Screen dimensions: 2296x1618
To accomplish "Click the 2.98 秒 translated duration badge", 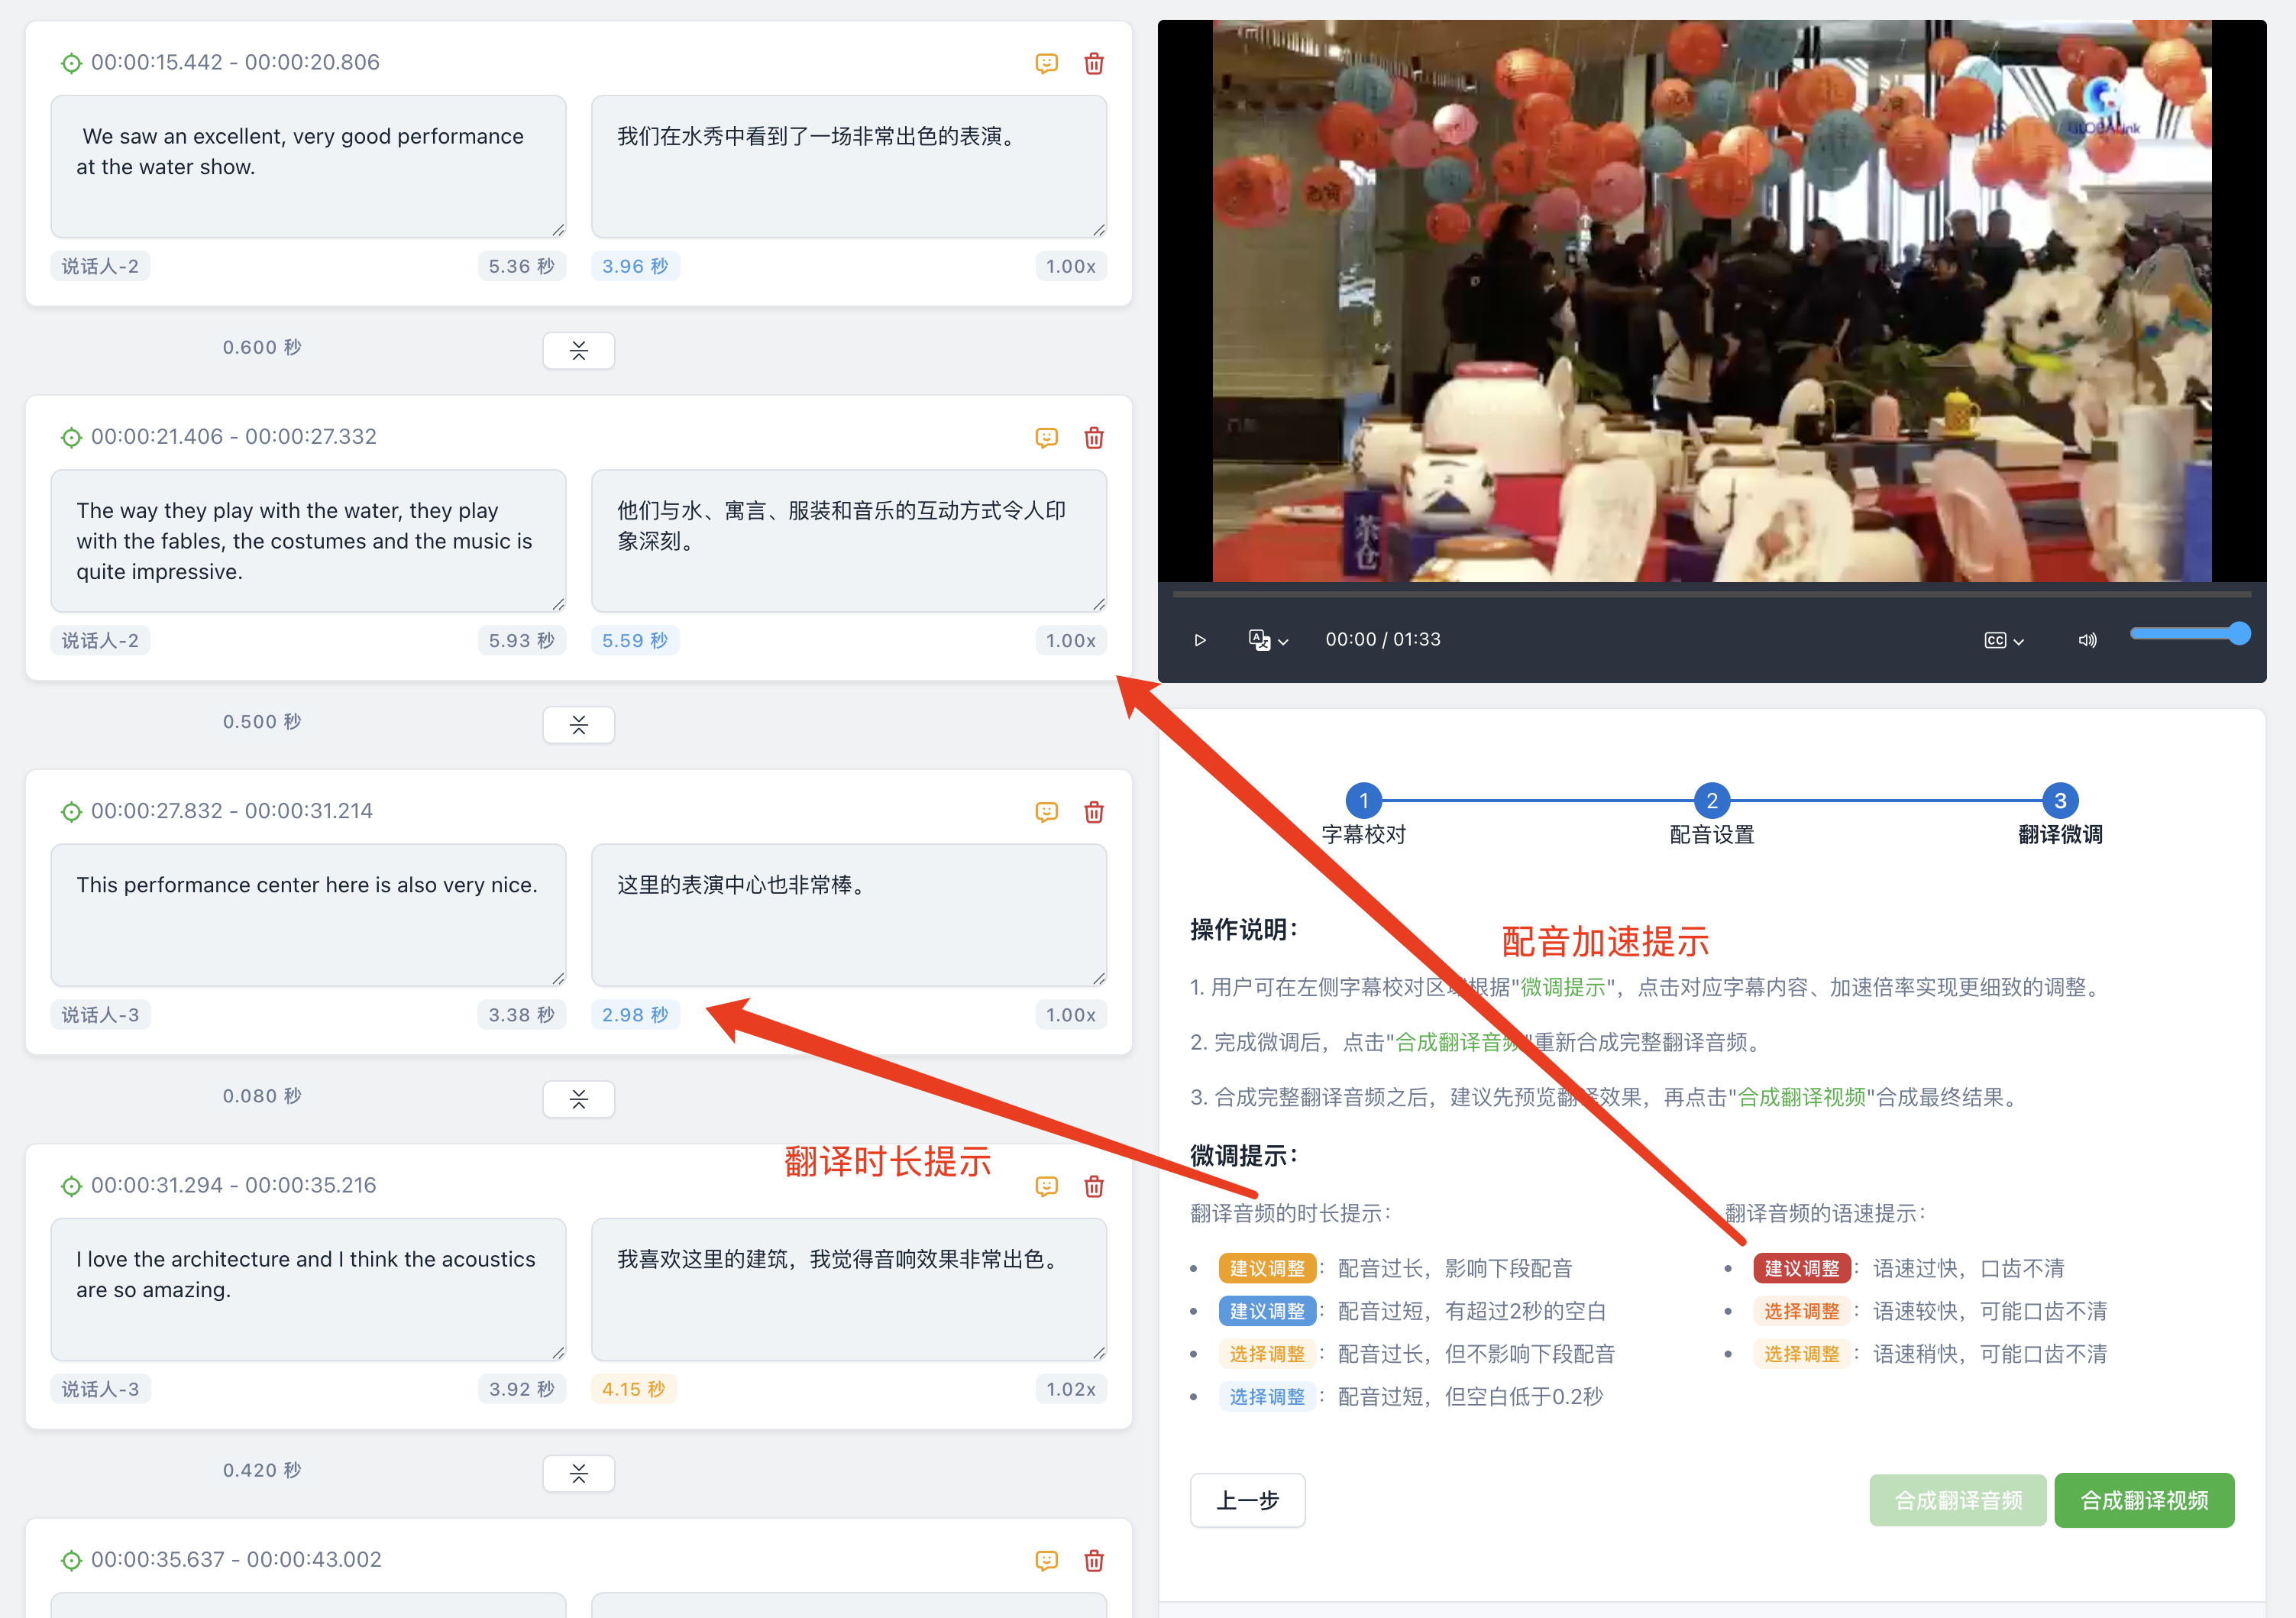I will (x=635, y=1014).
